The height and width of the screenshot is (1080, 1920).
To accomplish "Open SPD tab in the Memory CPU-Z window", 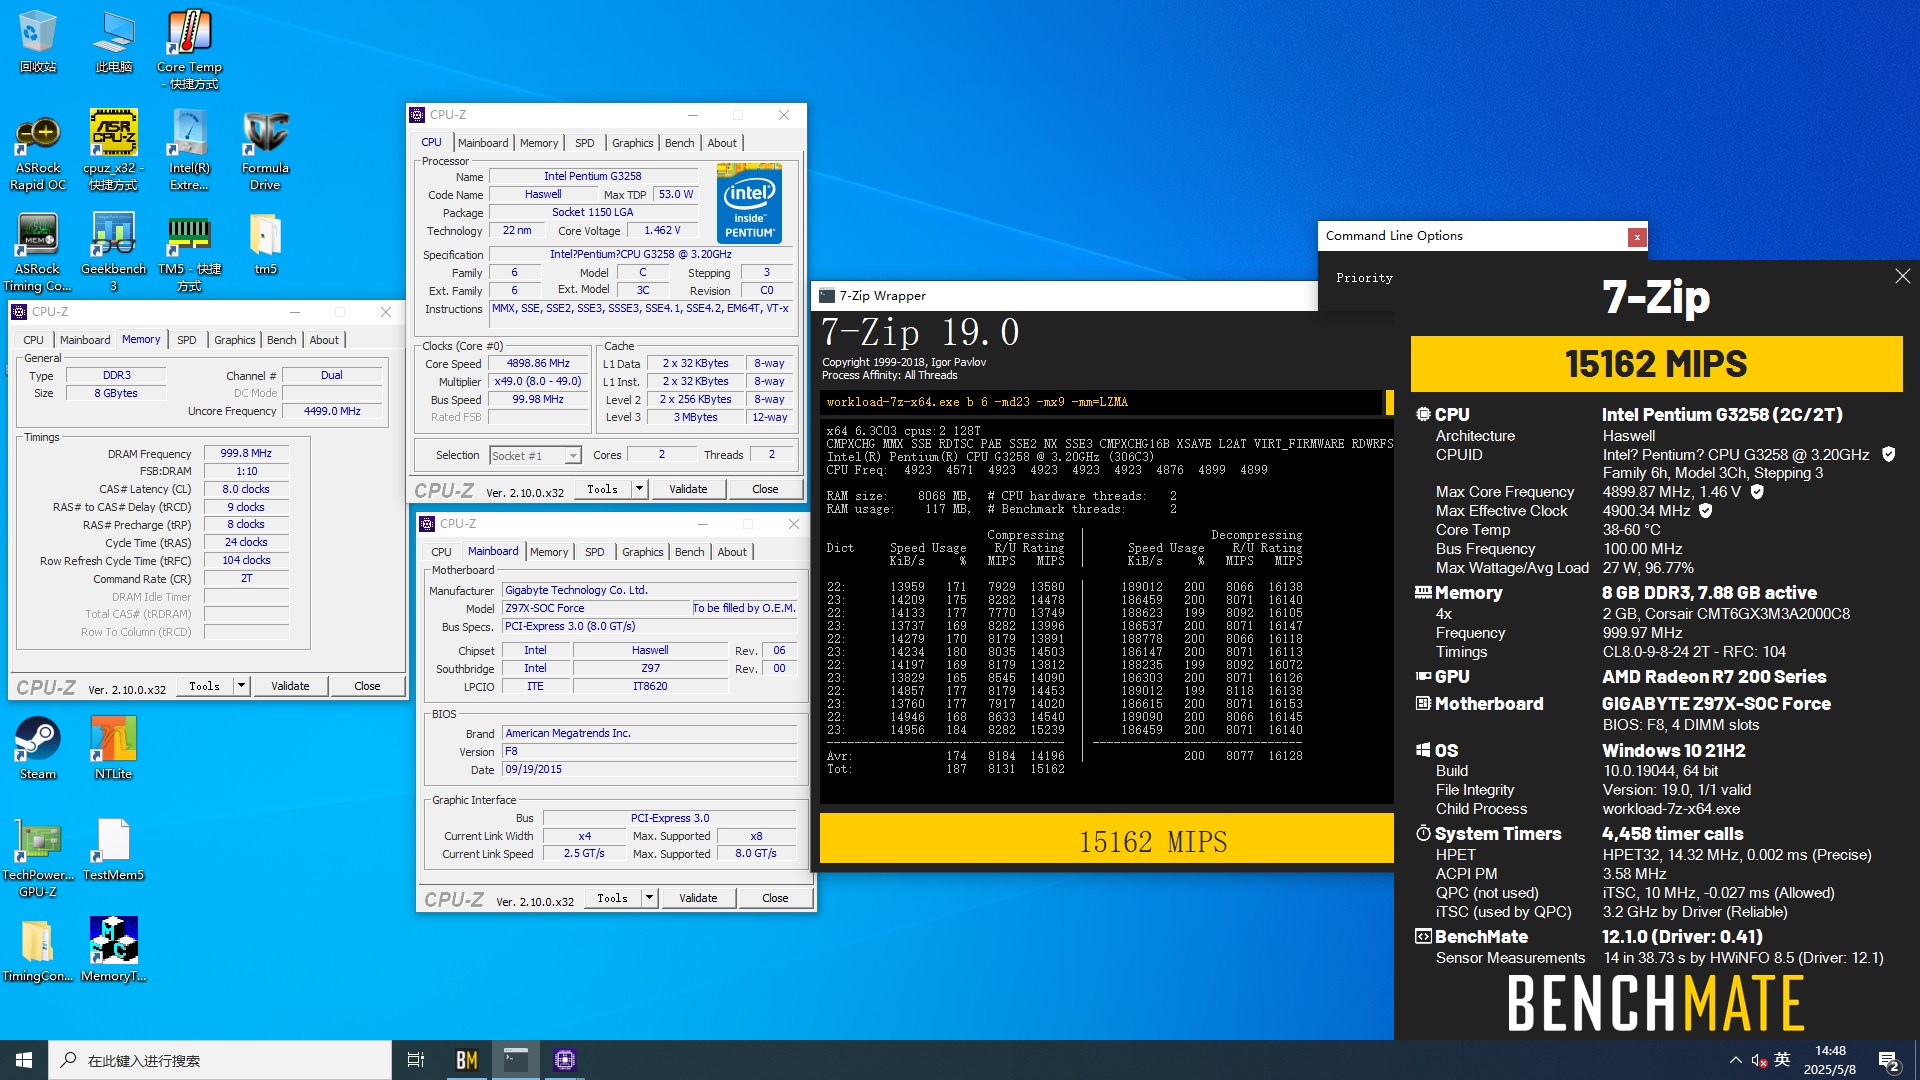I will [x=187, y=340].
